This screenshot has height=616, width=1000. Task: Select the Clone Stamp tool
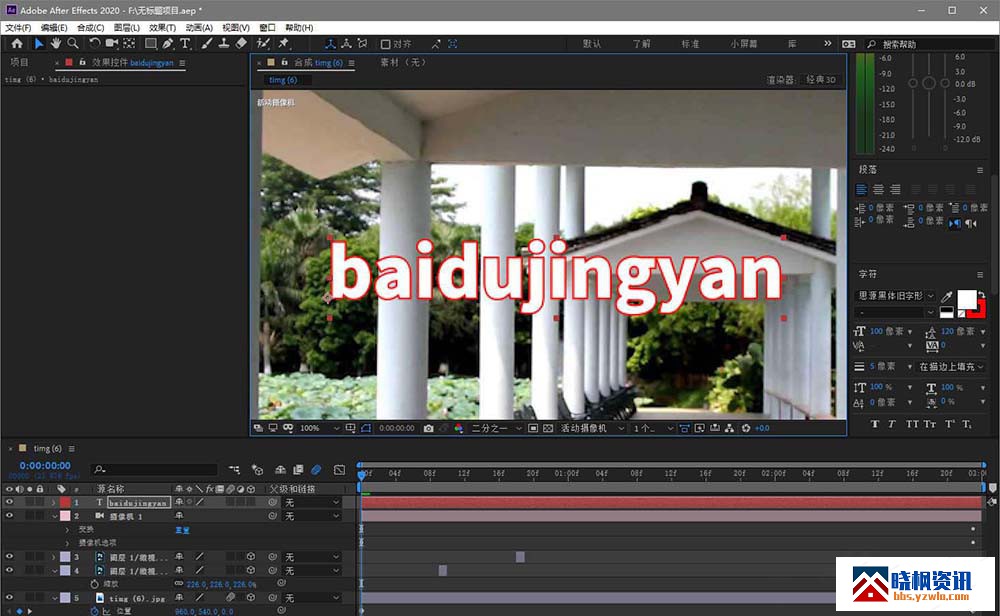[x=224, y=43]
